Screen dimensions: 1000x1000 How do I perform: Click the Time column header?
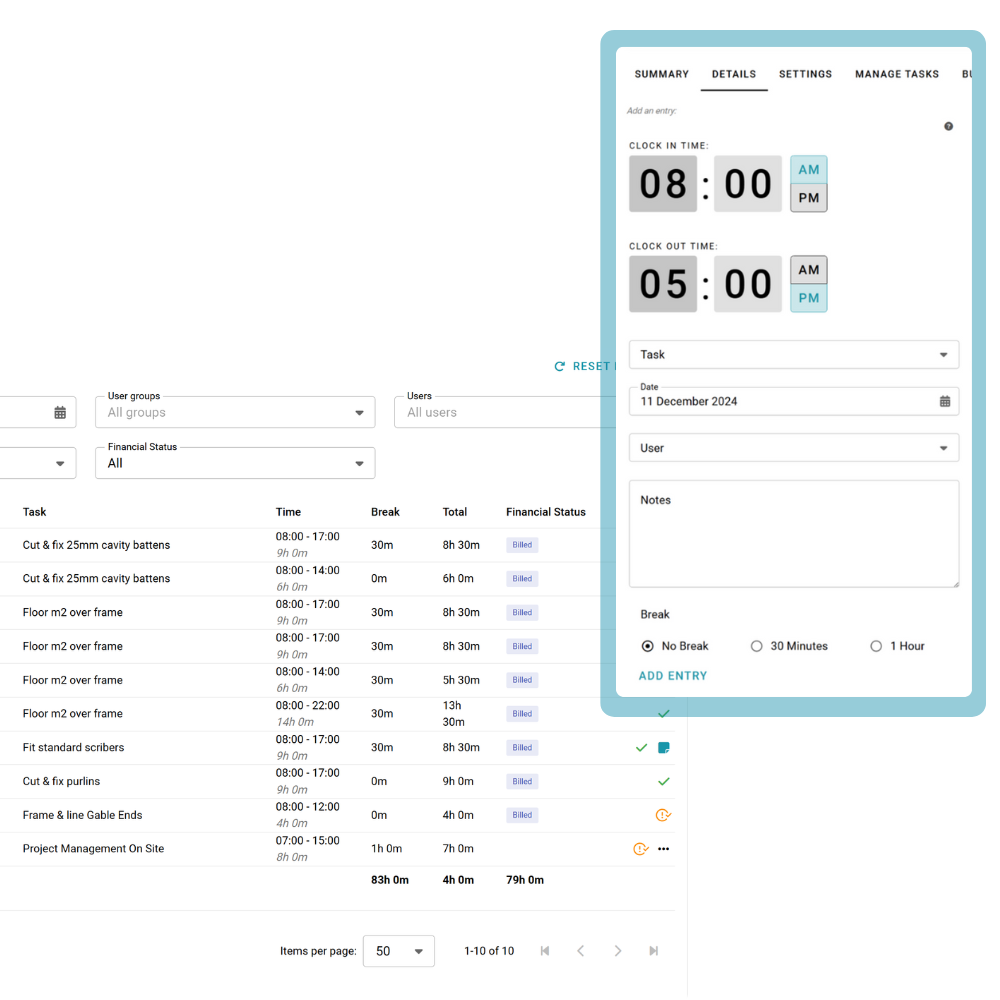click(288, 512)
